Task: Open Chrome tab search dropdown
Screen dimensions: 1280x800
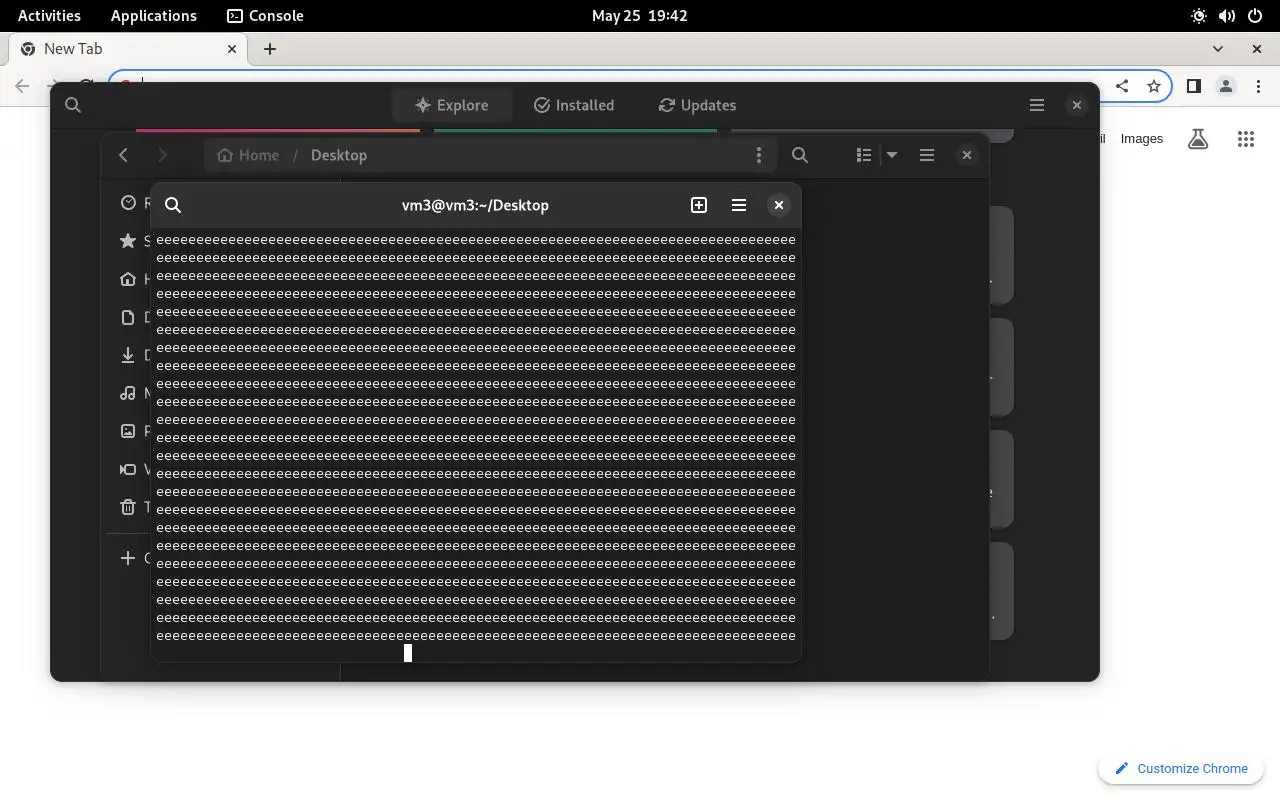Action: pos(1218,48)
